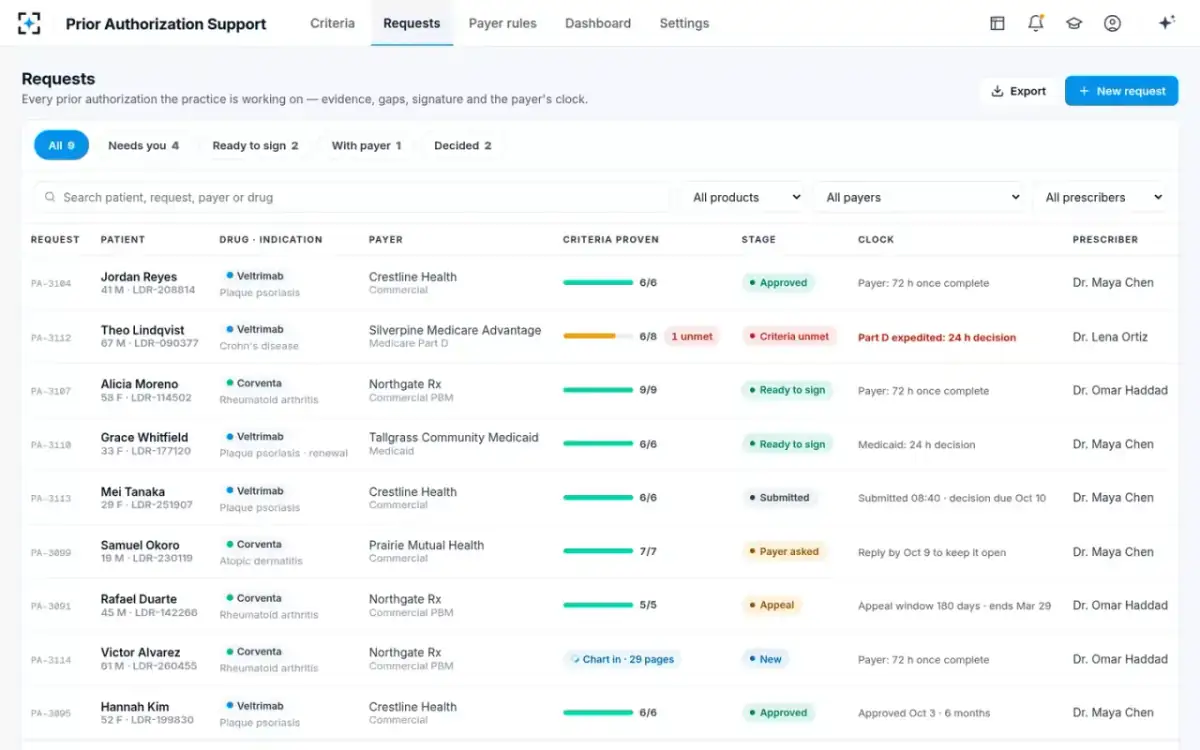1200x750 pixels.
Task: Launch the sparkle AI assistant icon
Action: (x=1166, y=23)
